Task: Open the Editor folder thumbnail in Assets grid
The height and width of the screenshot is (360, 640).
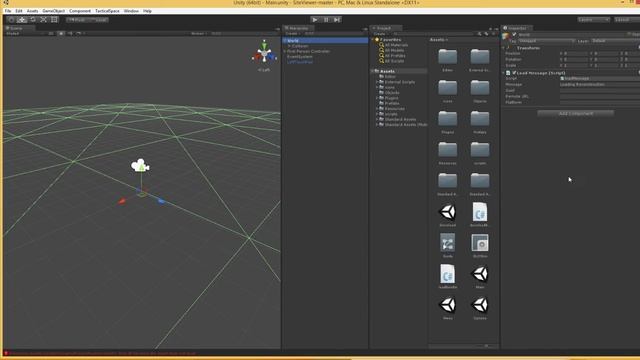Action: tap(447, 57)
